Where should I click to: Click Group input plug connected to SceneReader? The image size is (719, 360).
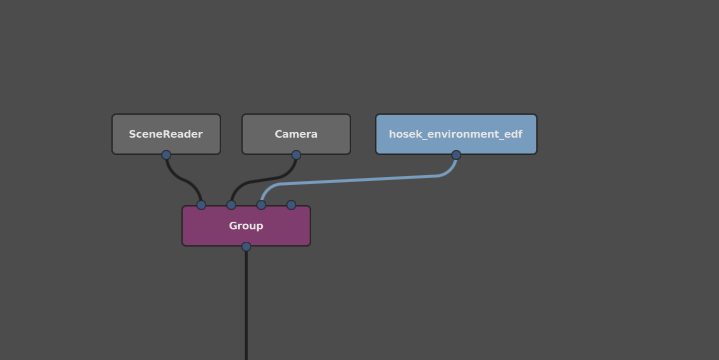(x=201, y=205)
